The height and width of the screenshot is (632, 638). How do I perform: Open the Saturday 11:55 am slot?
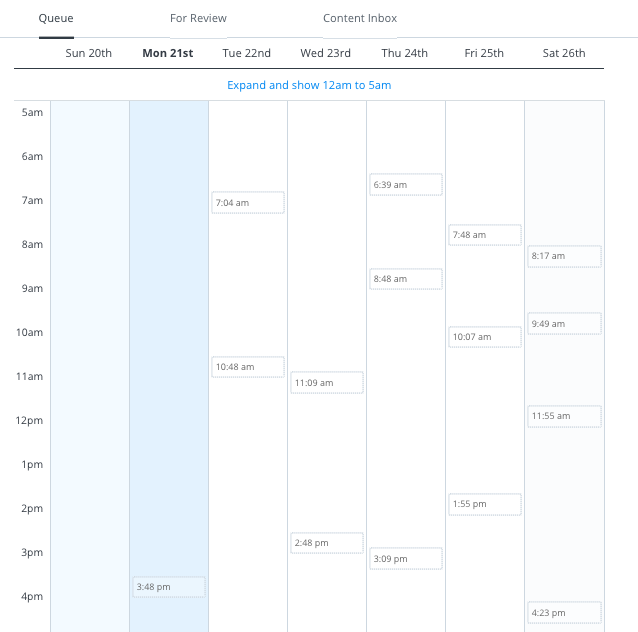click(564, 416)
